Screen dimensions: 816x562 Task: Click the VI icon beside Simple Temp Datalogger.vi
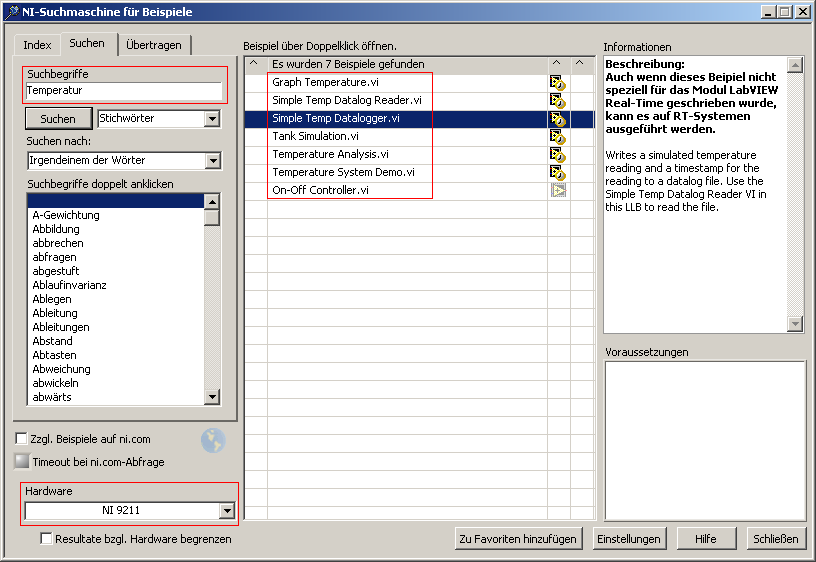[x=558, y=119]
